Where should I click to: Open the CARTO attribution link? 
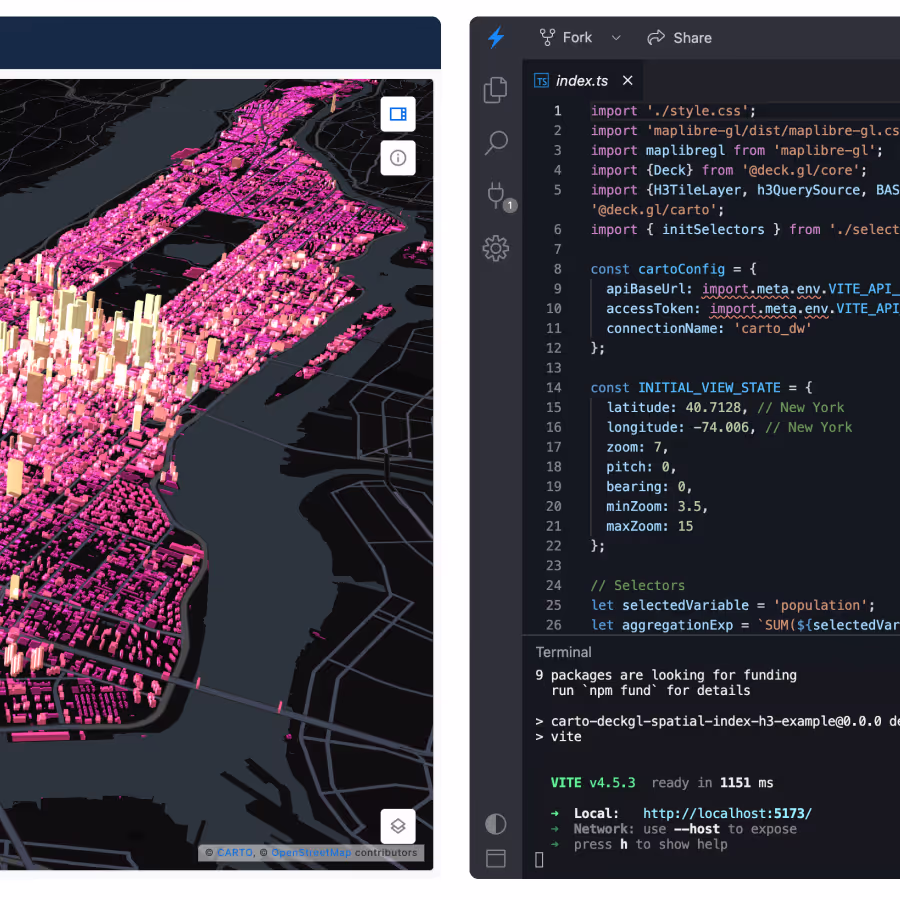[234, 852]
